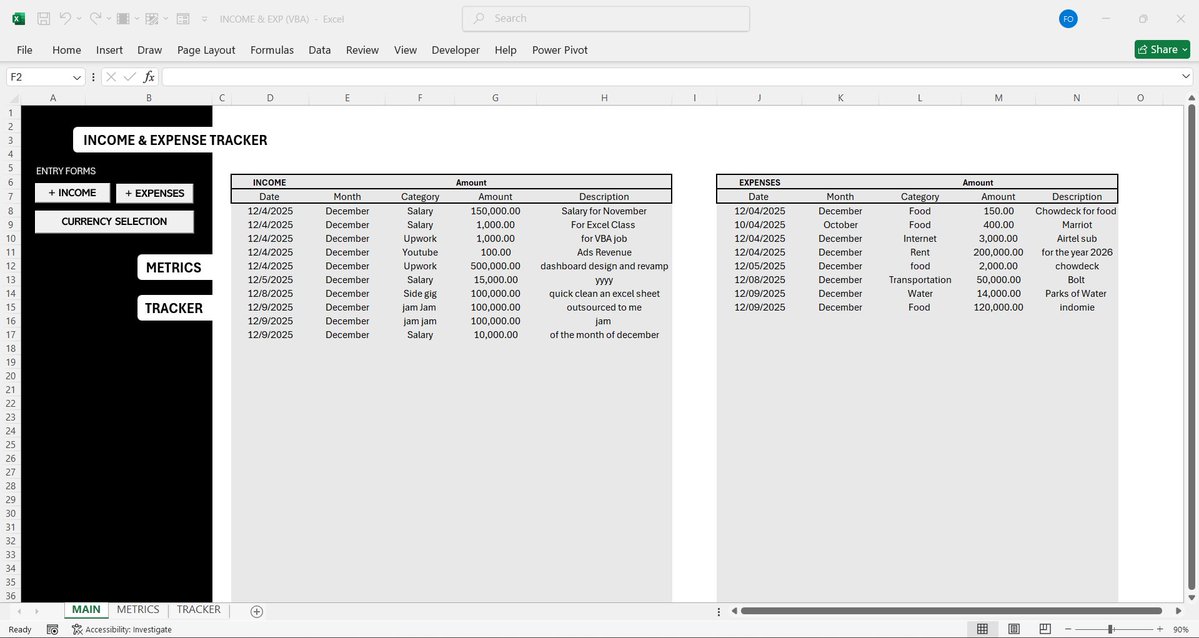Click the + EXPENSES entry form button
Image resolution: width=1199 pixels, height=638 pixels.
pyautogui.click(x=154, y=194)
